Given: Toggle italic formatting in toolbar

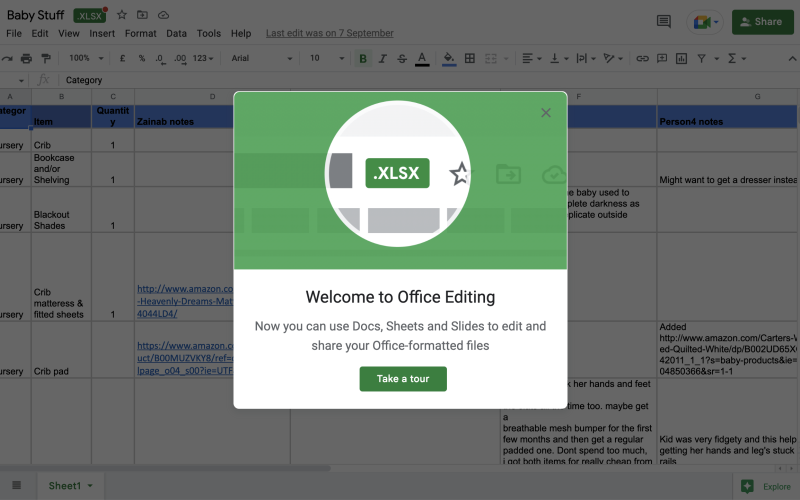Looking at the screenshot, I should click(x=382, y=59).
